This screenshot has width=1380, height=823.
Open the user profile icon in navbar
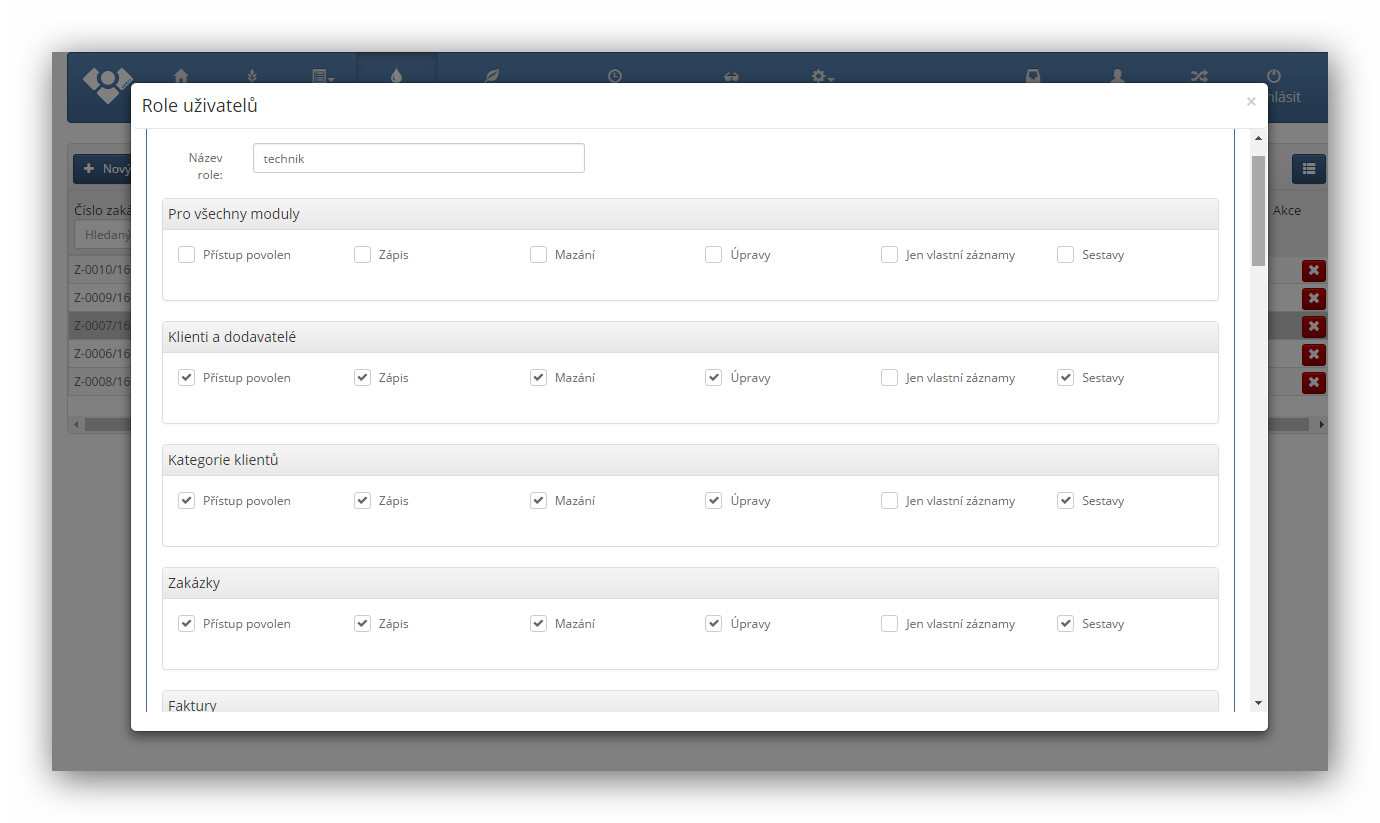1117,76
